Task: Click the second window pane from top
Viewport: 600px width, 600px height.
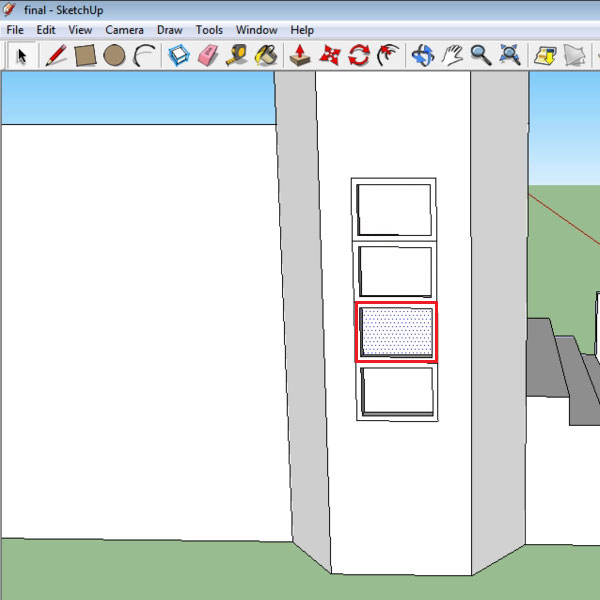Action: [x=396, y=271]
